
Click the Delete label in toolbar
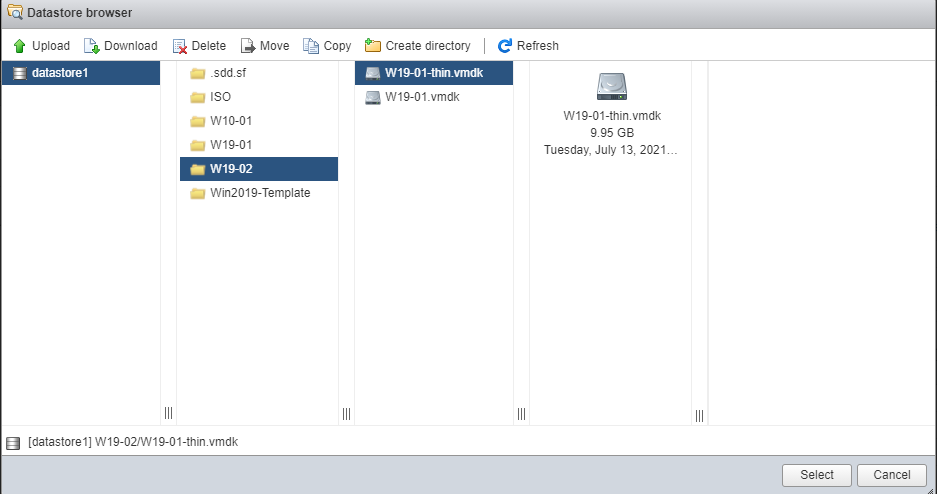click(x=209, y=46)
